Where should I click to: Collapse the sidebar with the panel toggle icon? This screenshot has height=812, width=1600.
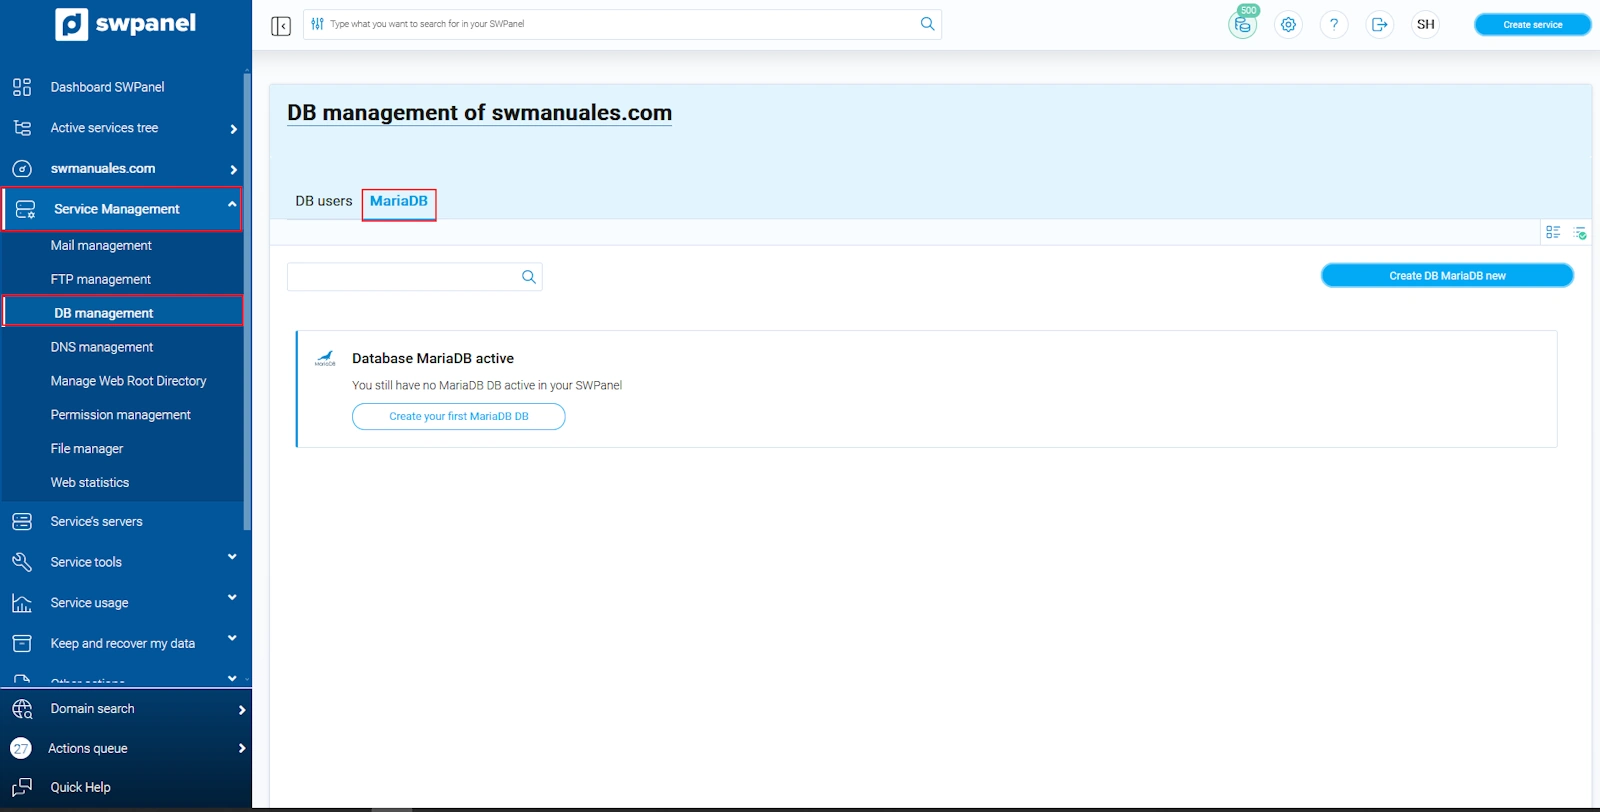(281, 25)
